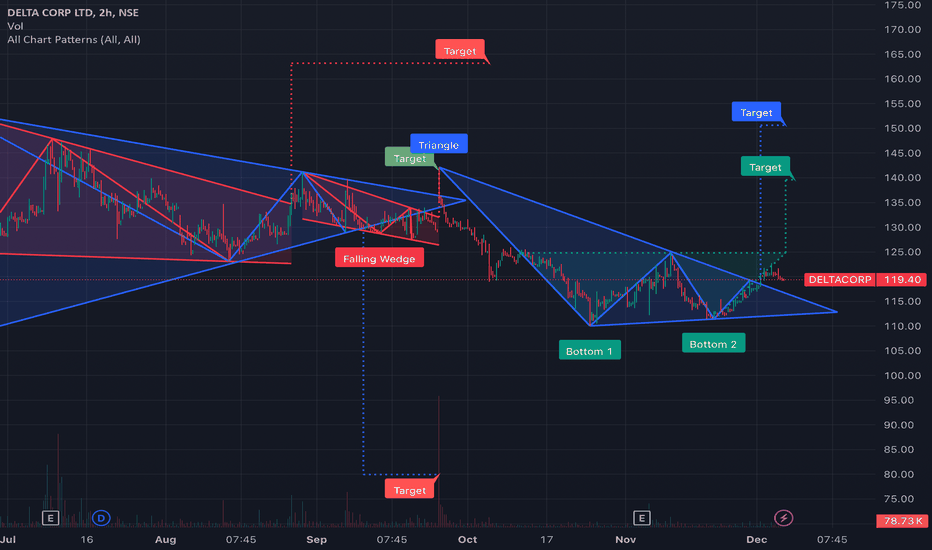
Task: Click the Dec label on time axis
Action: pos(757,539)
